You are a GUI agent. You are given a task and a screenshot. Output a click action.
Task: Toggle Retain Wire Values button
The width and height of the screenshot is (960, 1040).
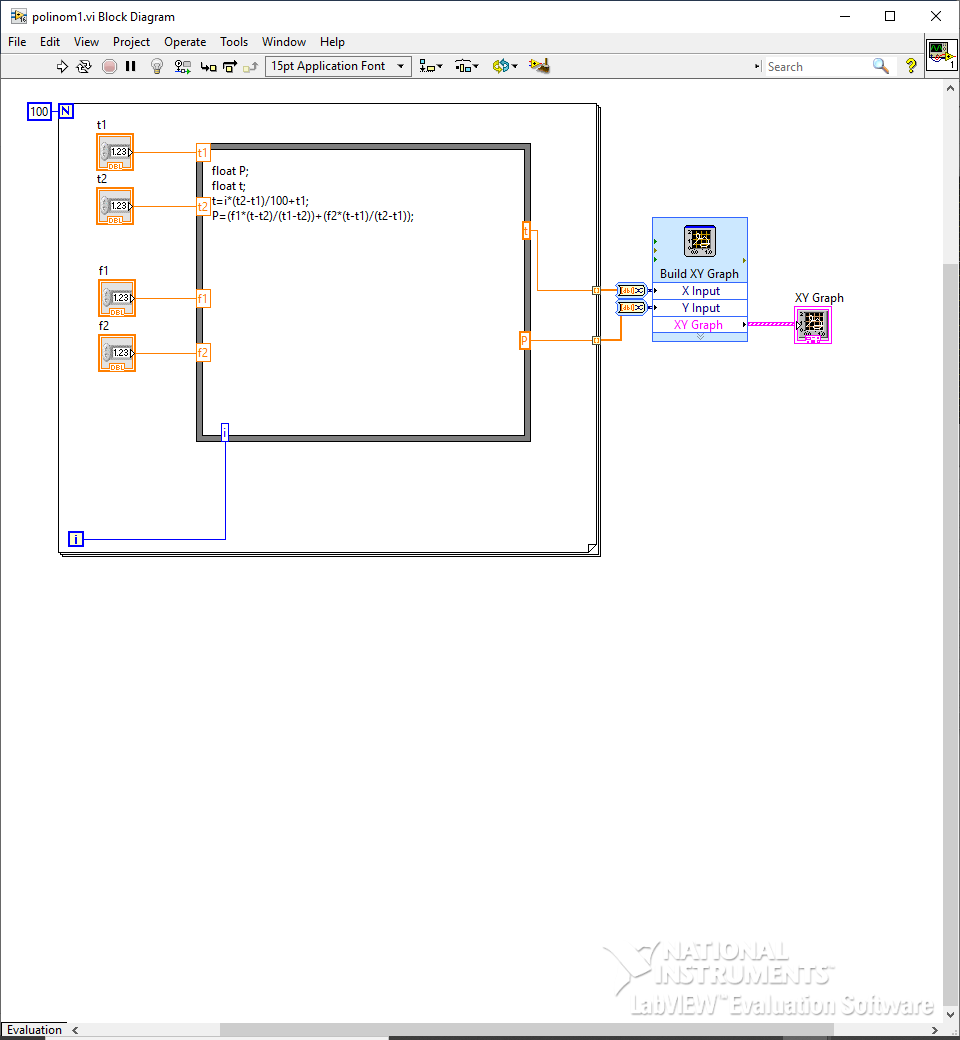point(182,66)
